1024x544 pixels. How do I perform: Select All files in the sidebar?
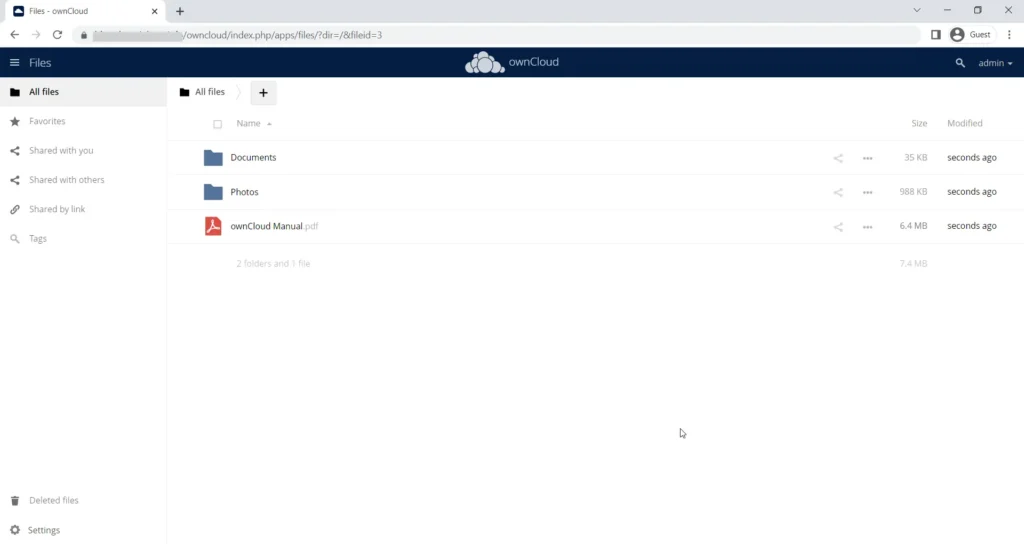(x=84, y=92)
